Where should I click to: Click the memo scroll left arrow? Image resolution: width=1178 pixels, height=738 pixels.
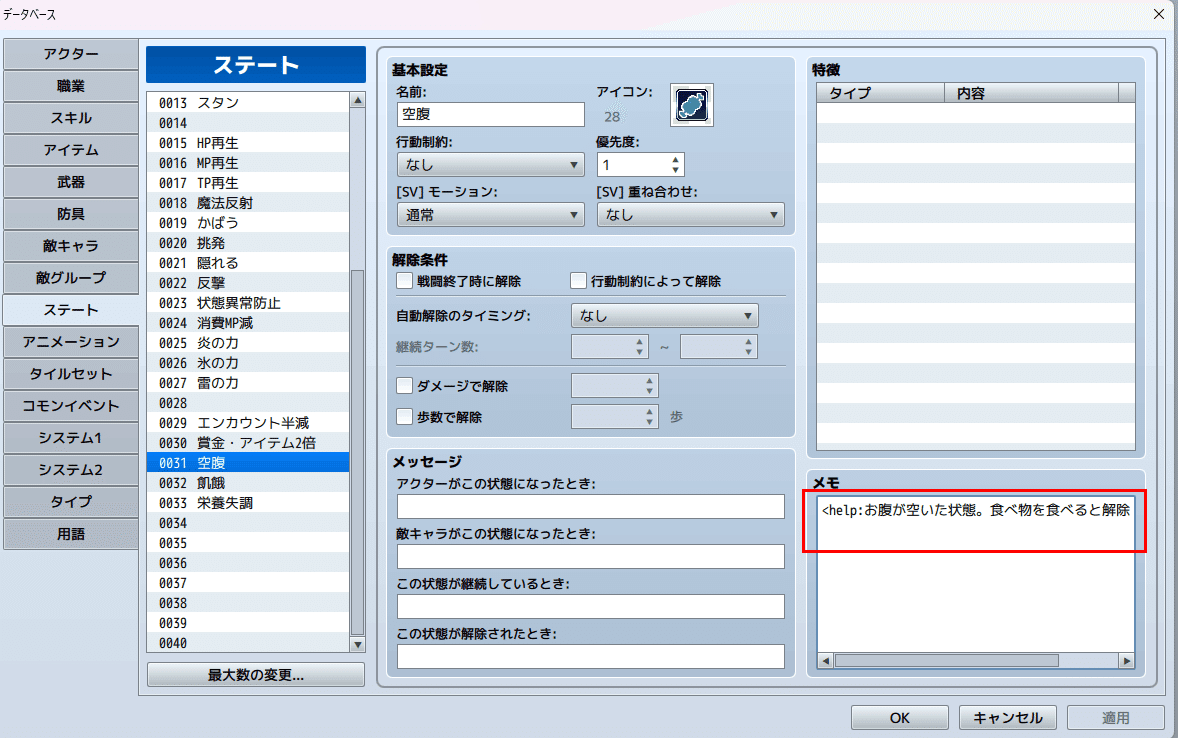826,661
